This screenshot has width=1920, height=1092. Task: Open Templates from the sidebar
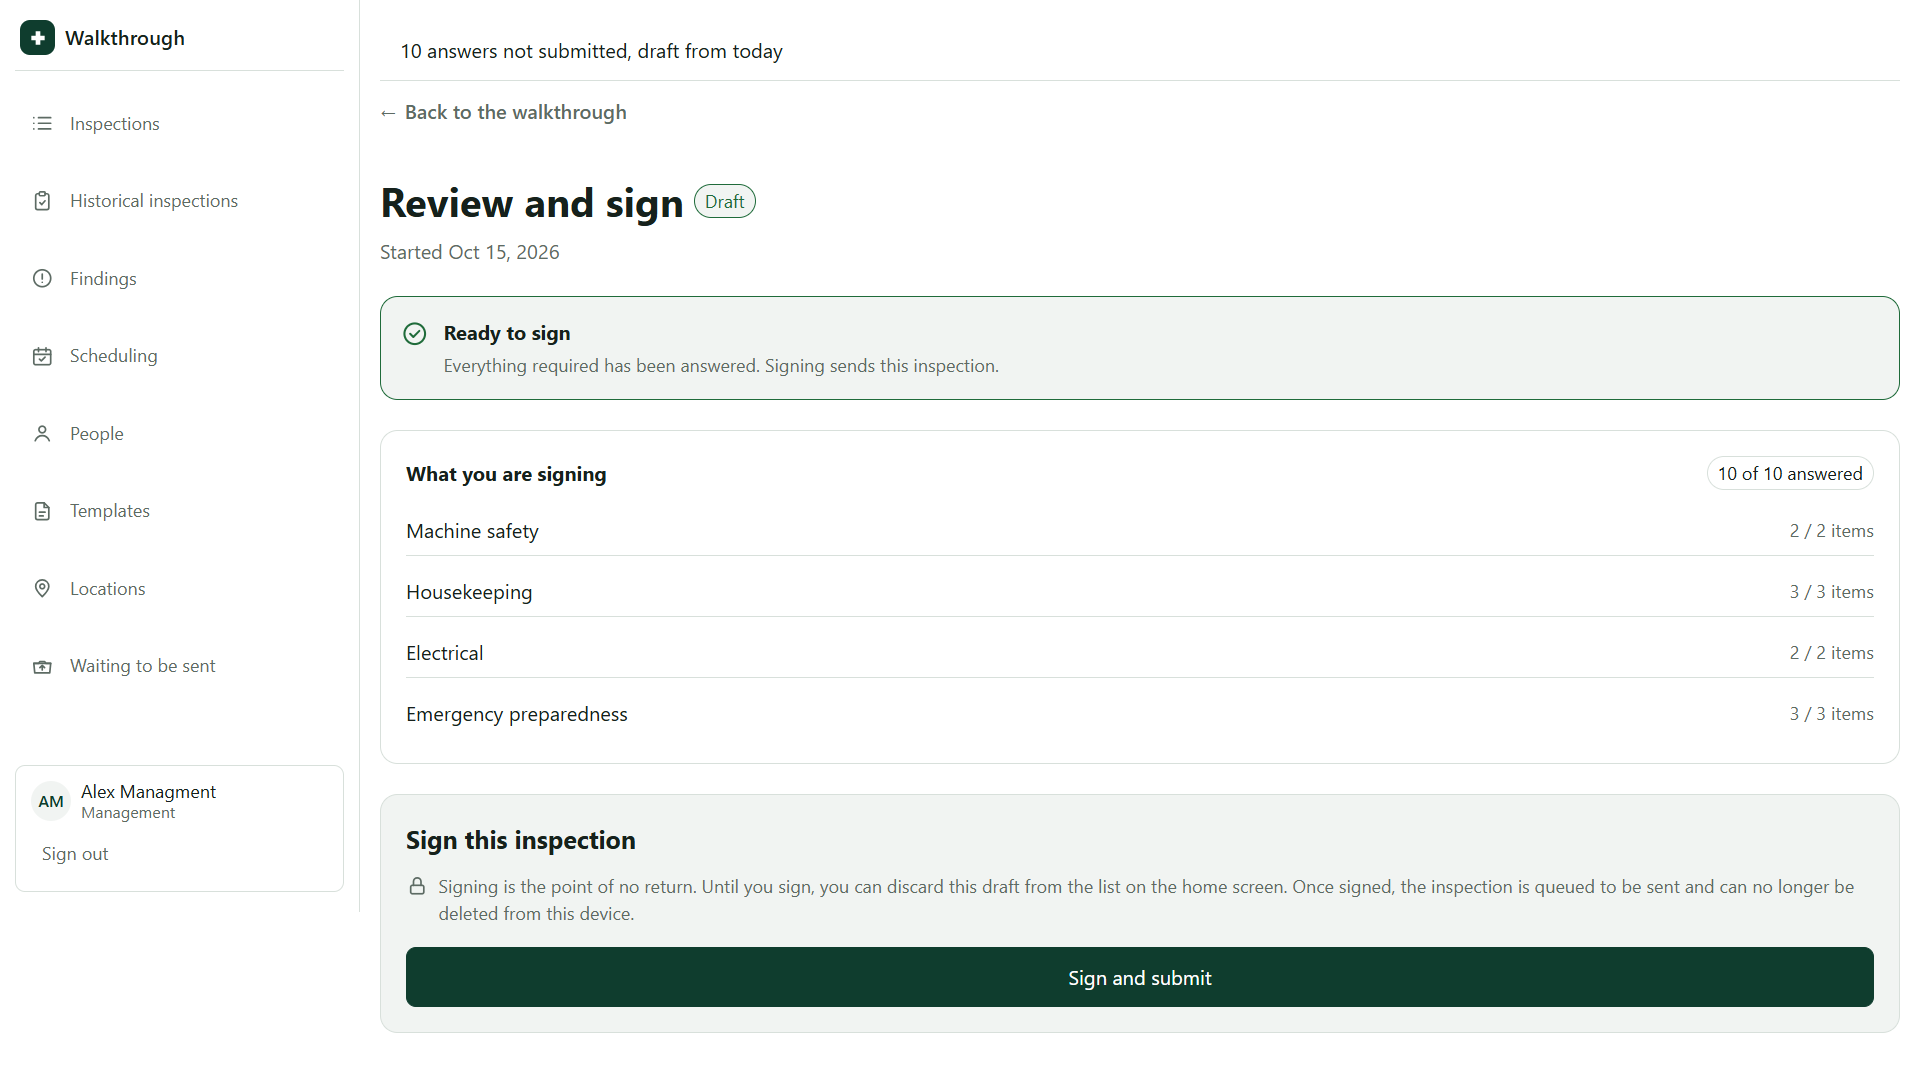[x=180, y=511]
